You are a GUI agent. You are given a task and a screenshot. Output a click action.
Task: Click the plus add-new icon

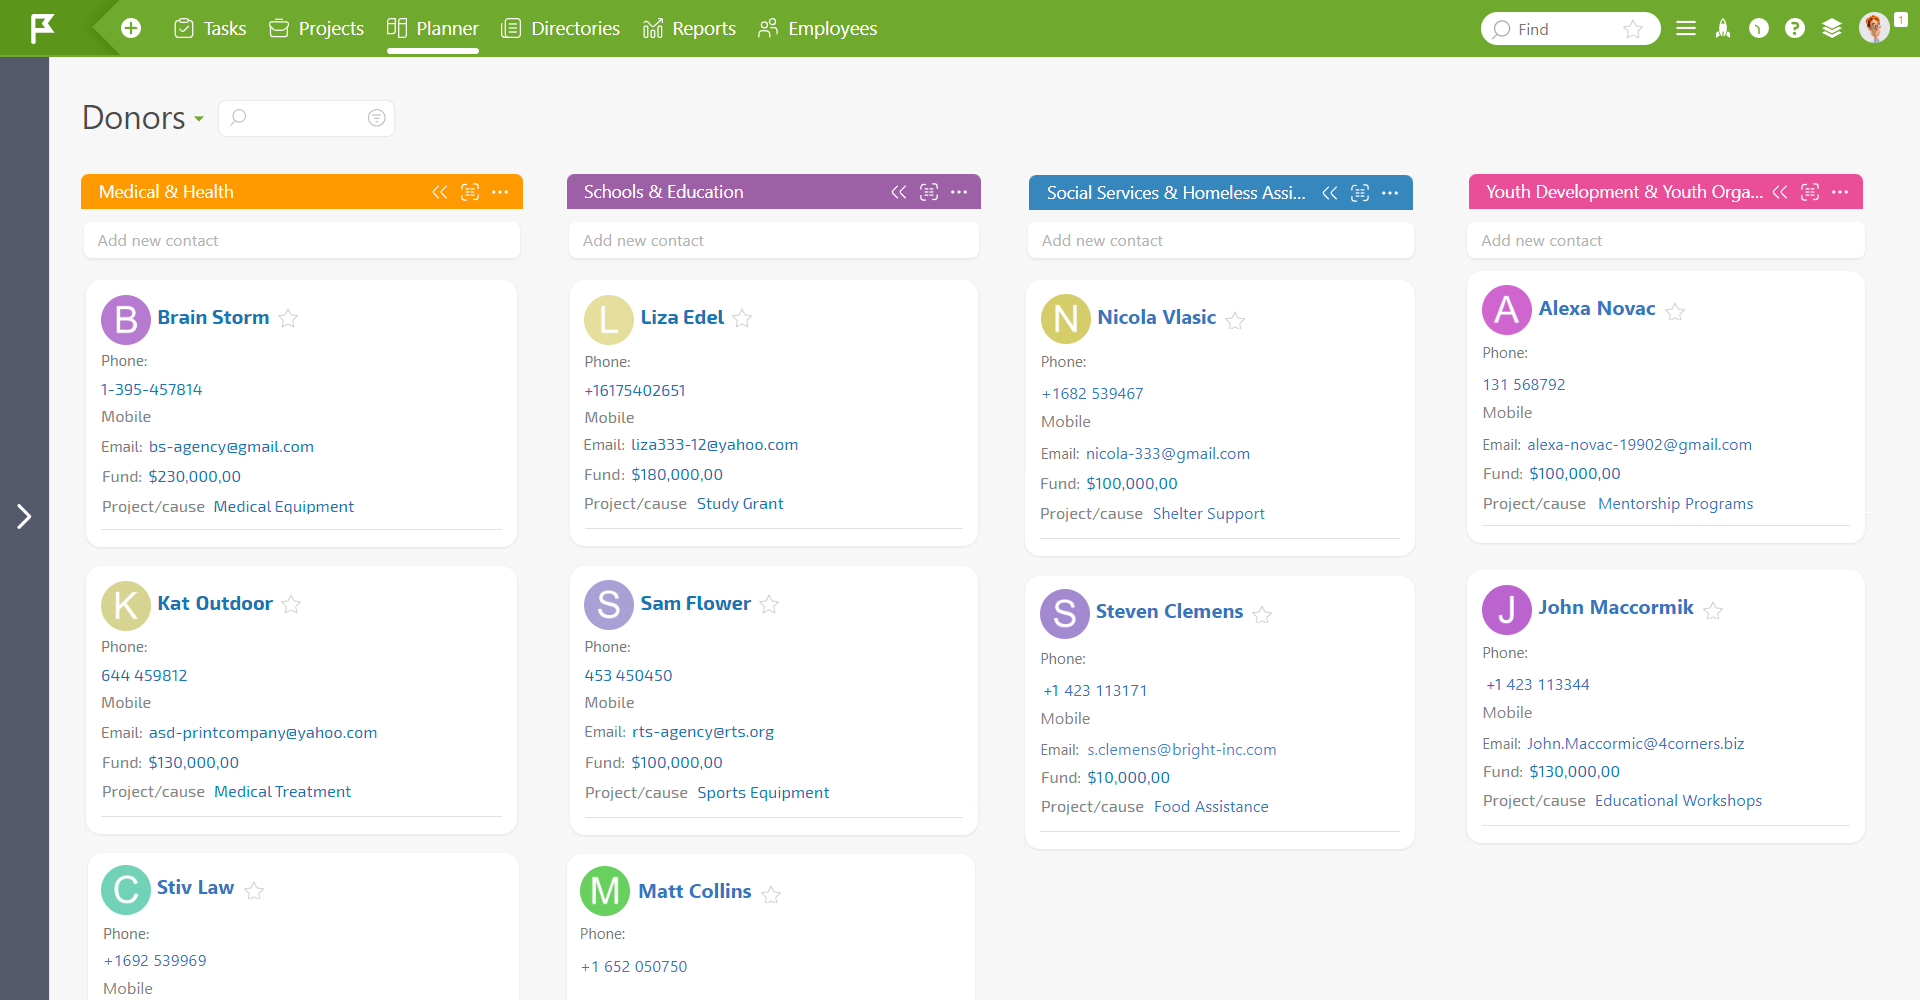(131, 28)
